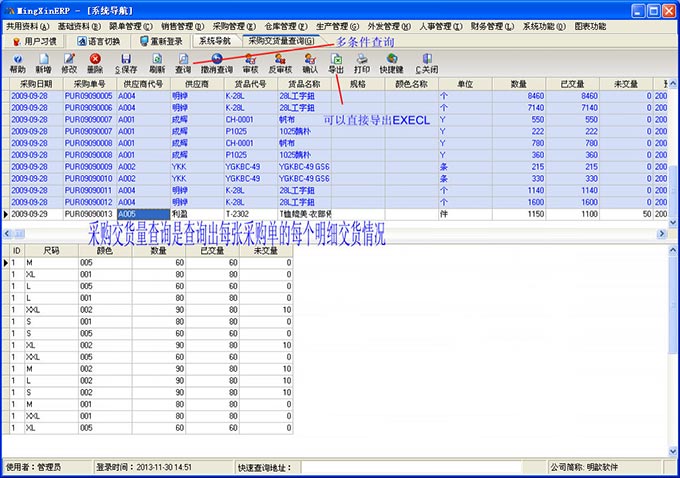
Task: Open the 财务管理 menu
Action: 492,26
